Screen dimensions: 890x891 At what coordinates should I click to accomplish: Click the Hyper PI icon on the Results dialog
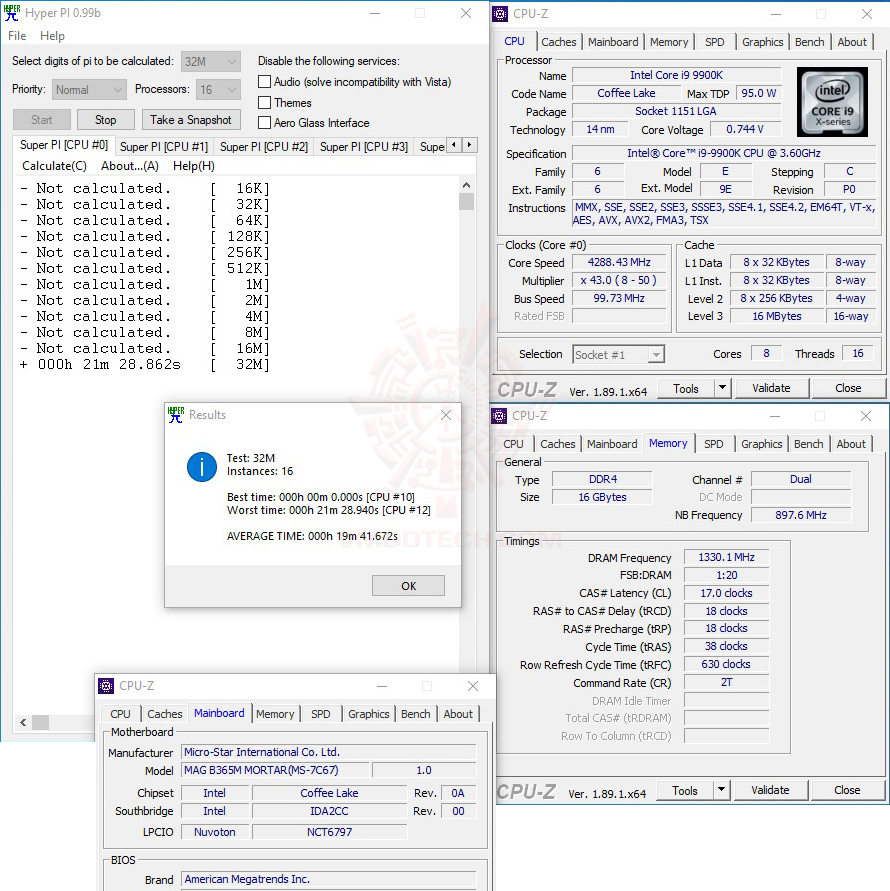pos(175,414)
